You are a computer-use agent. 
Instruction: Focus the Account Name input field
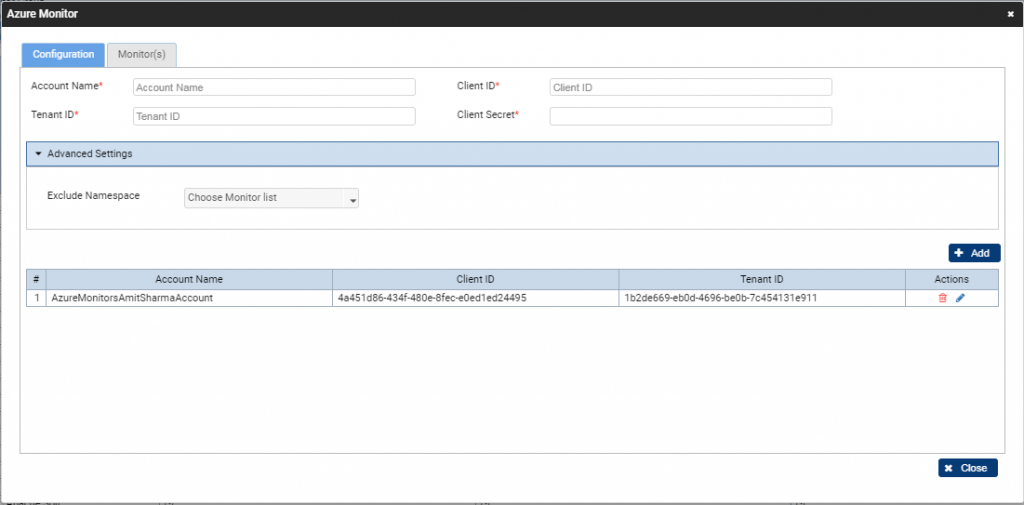(x=274, y=87)
